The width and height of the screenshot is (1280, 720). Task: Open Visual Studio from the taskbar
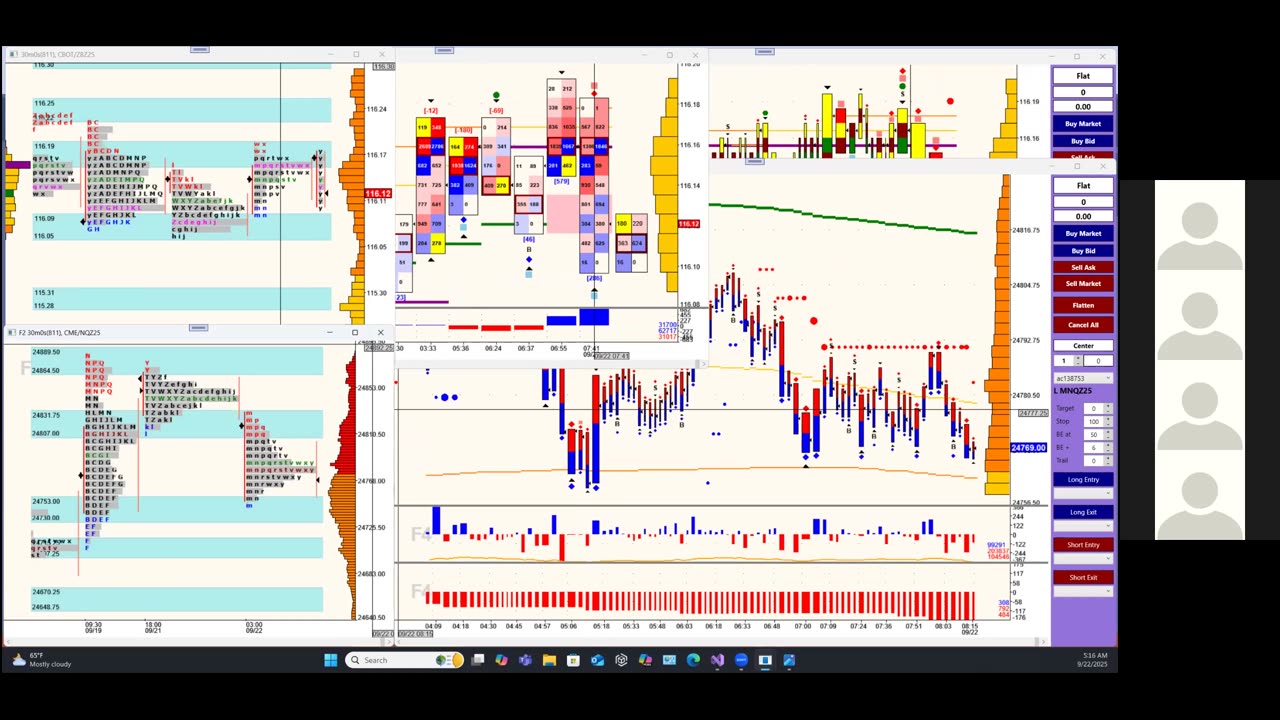point(717,660)
